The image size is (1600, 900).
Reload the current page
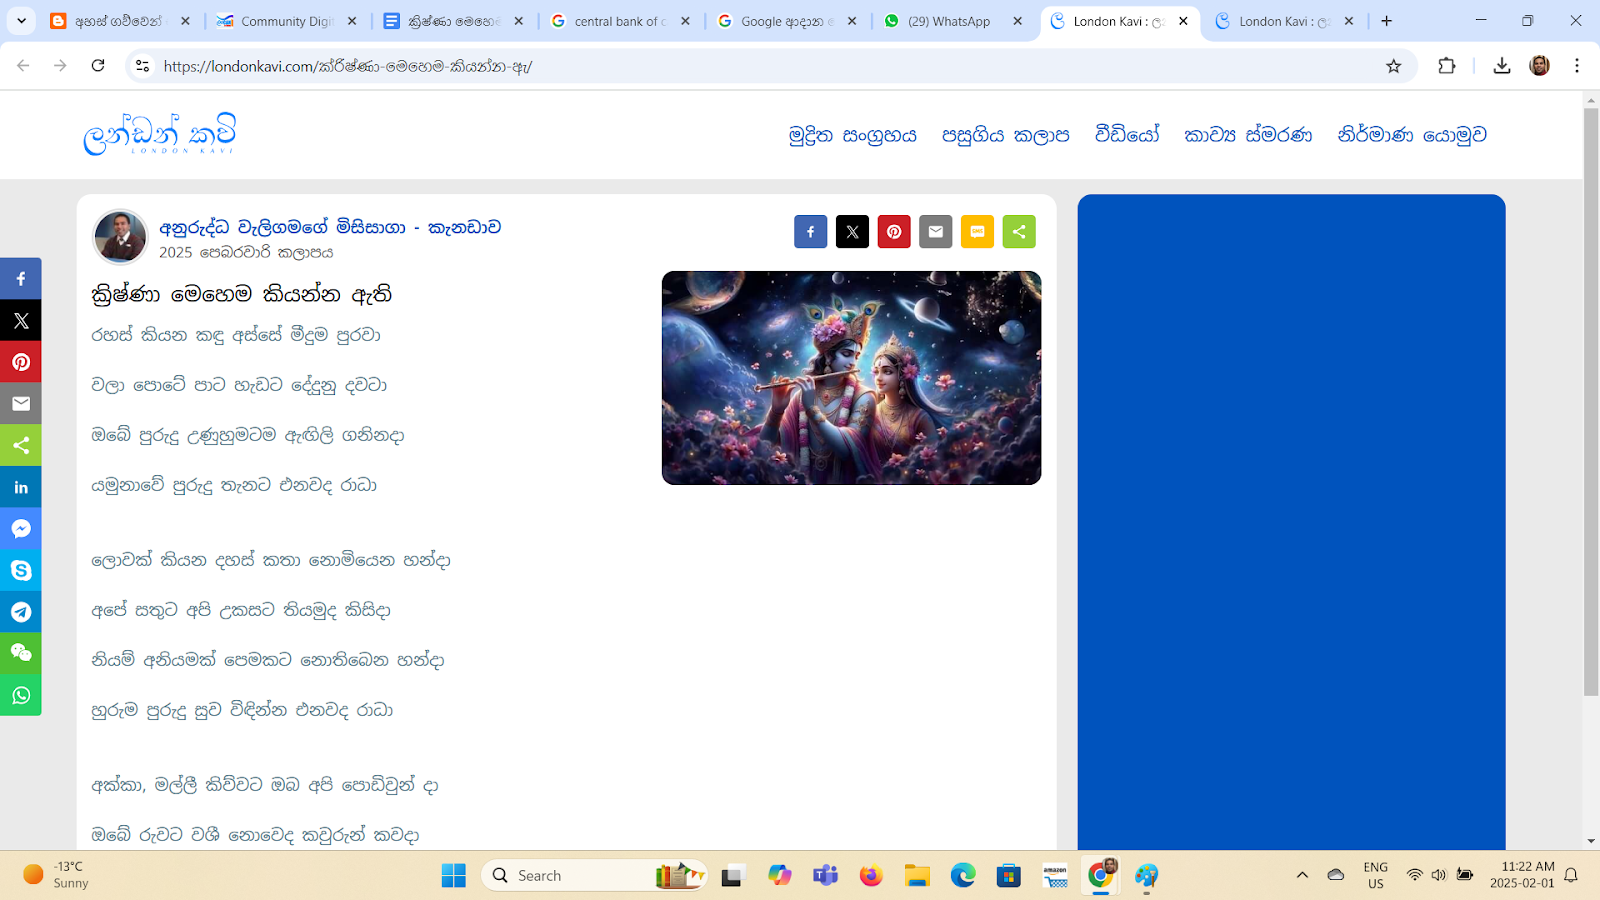(98, 66)
